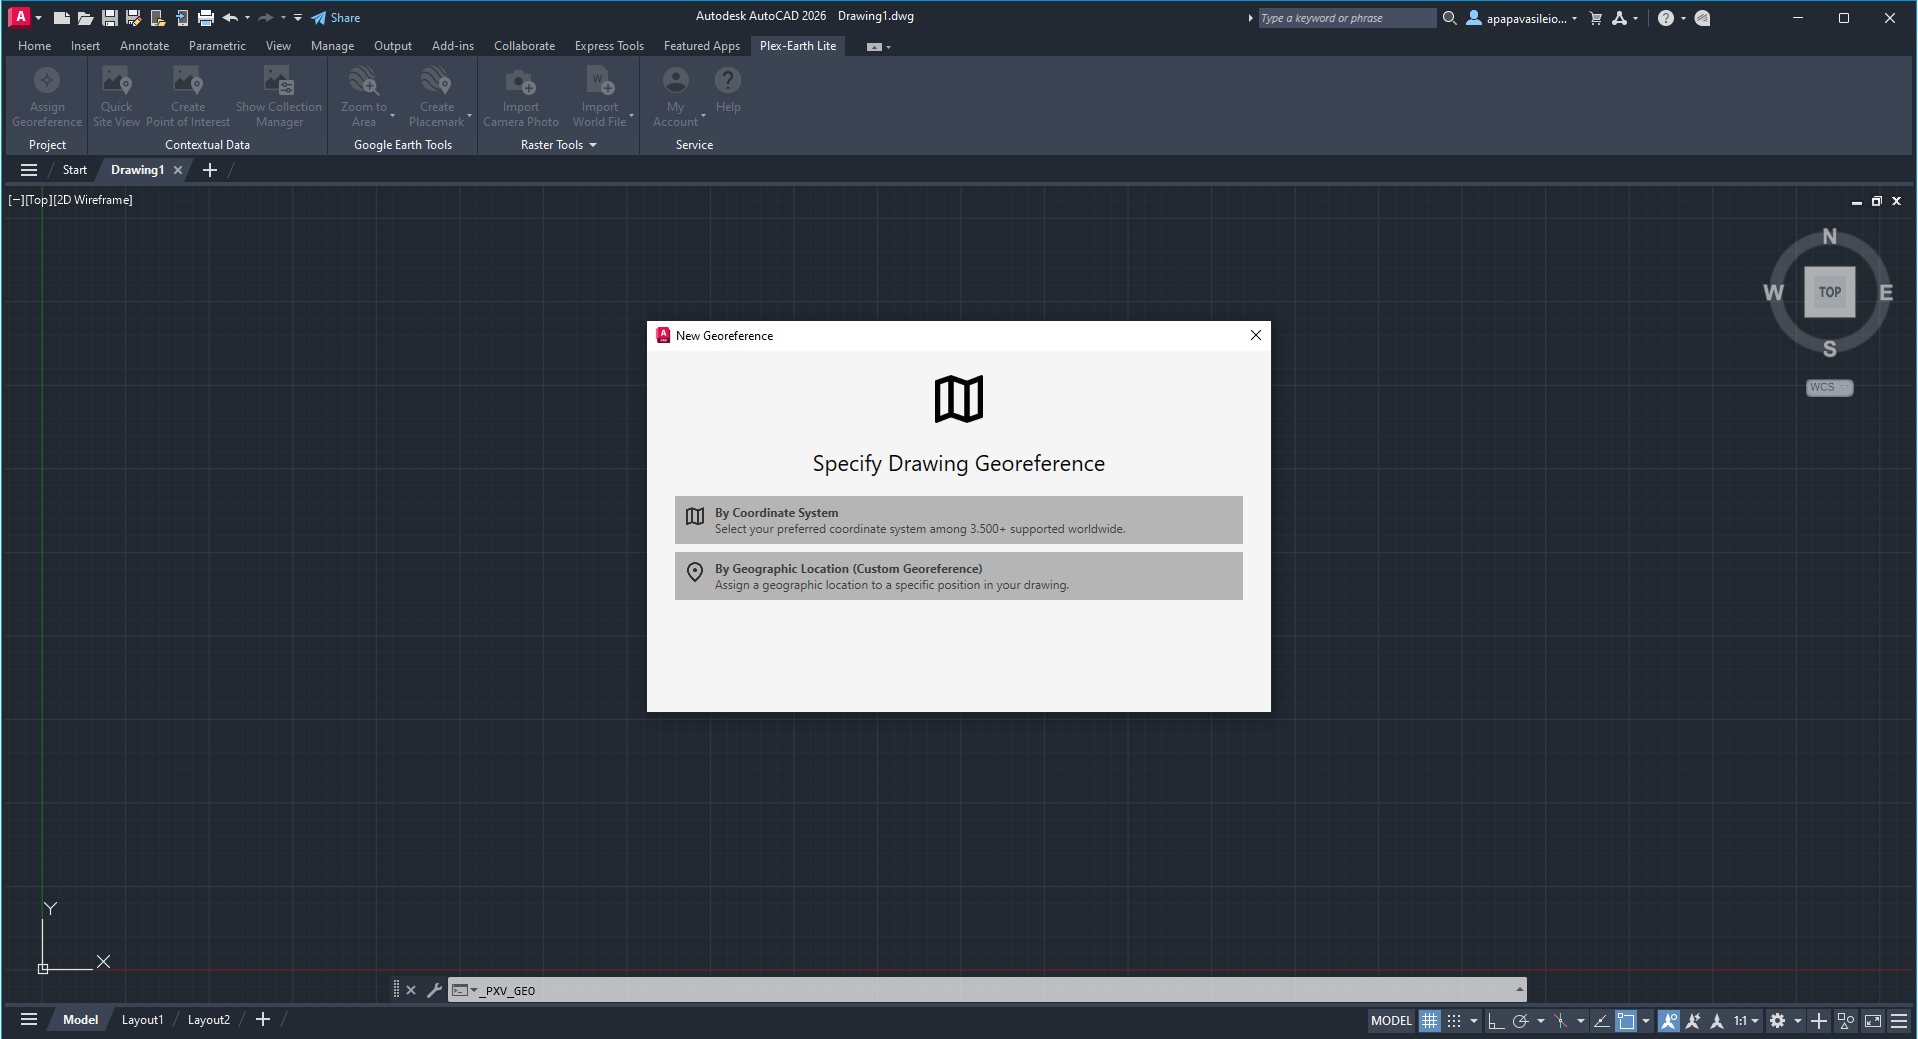Click the Save to Web & Mobile icon
The width and height of the screenshot is (1918, 1039).
pos(182,18)
